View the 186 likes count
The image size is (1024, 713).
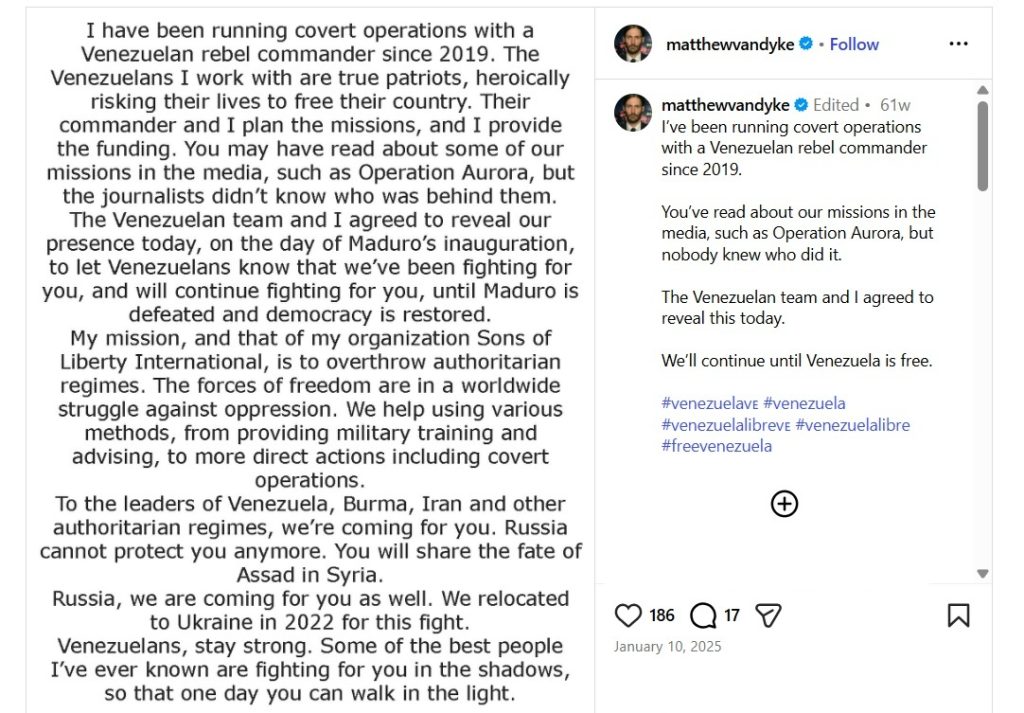662,615
